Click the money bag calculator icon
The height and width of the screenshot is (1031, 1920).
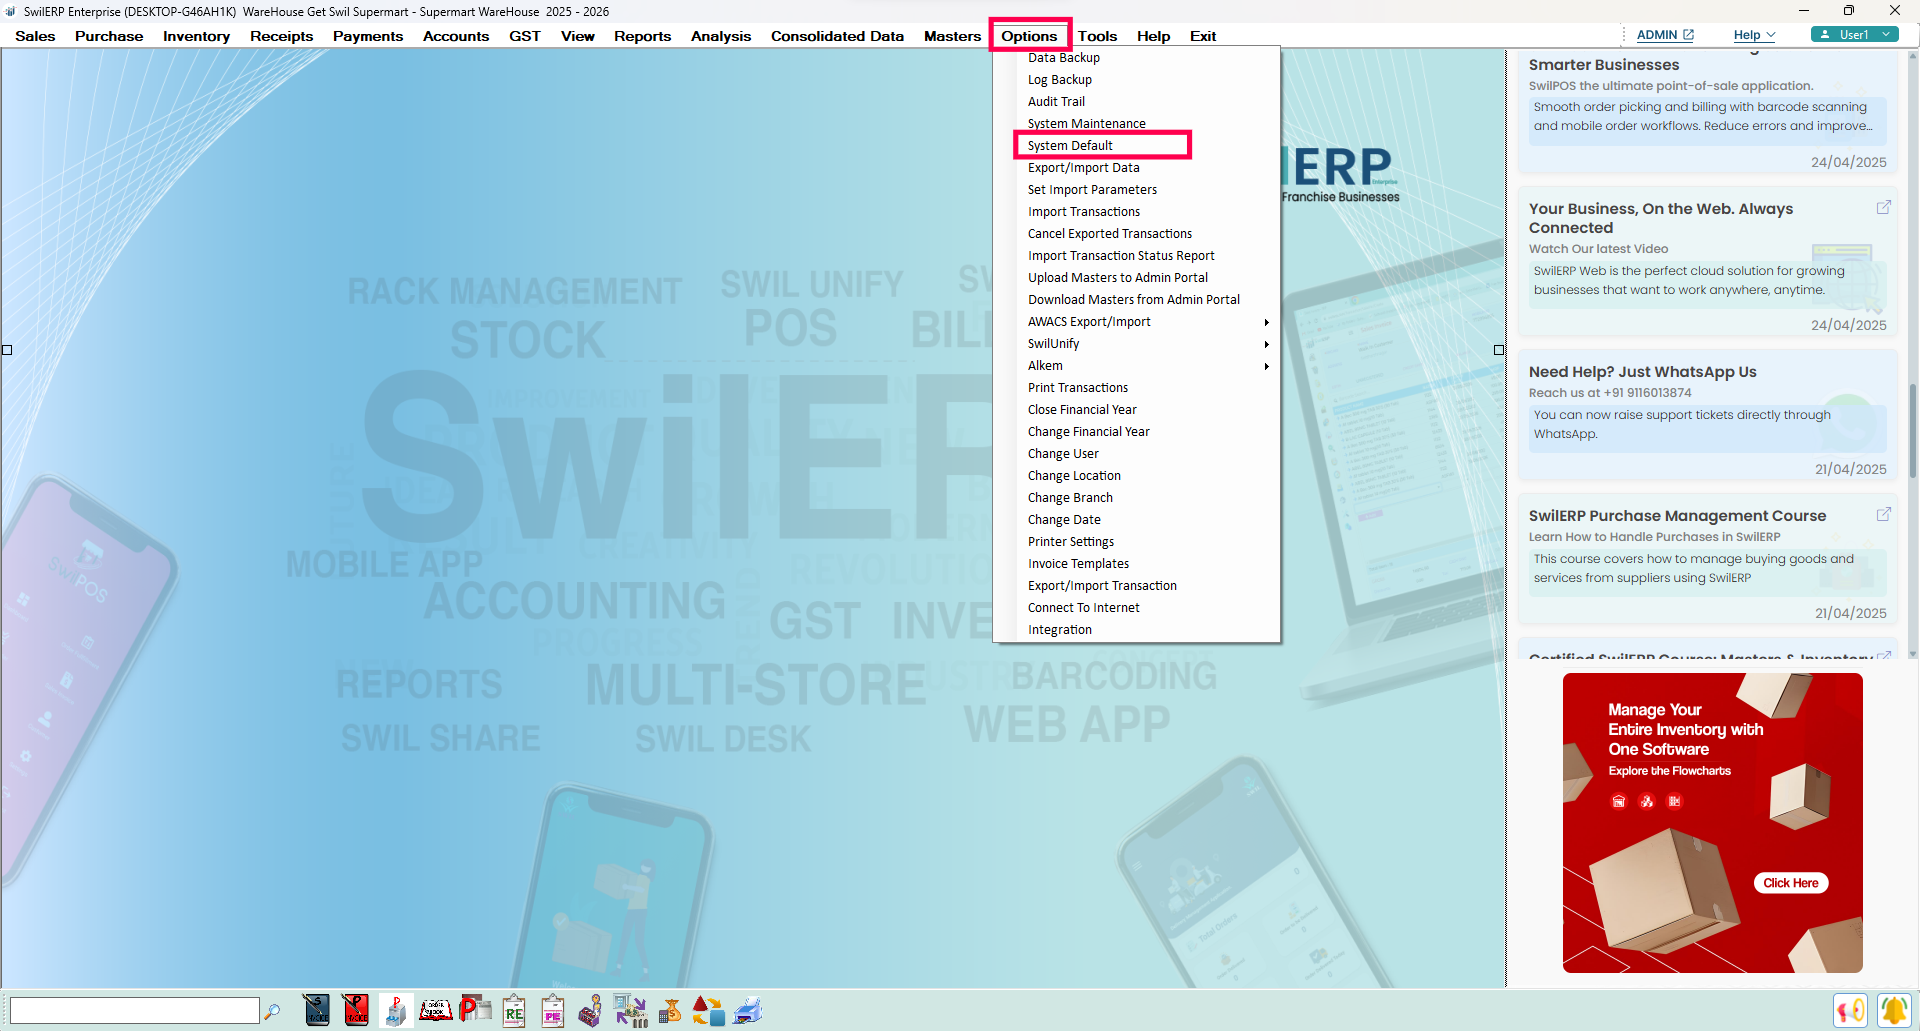pyautogui.click(x=670, y=1010)
